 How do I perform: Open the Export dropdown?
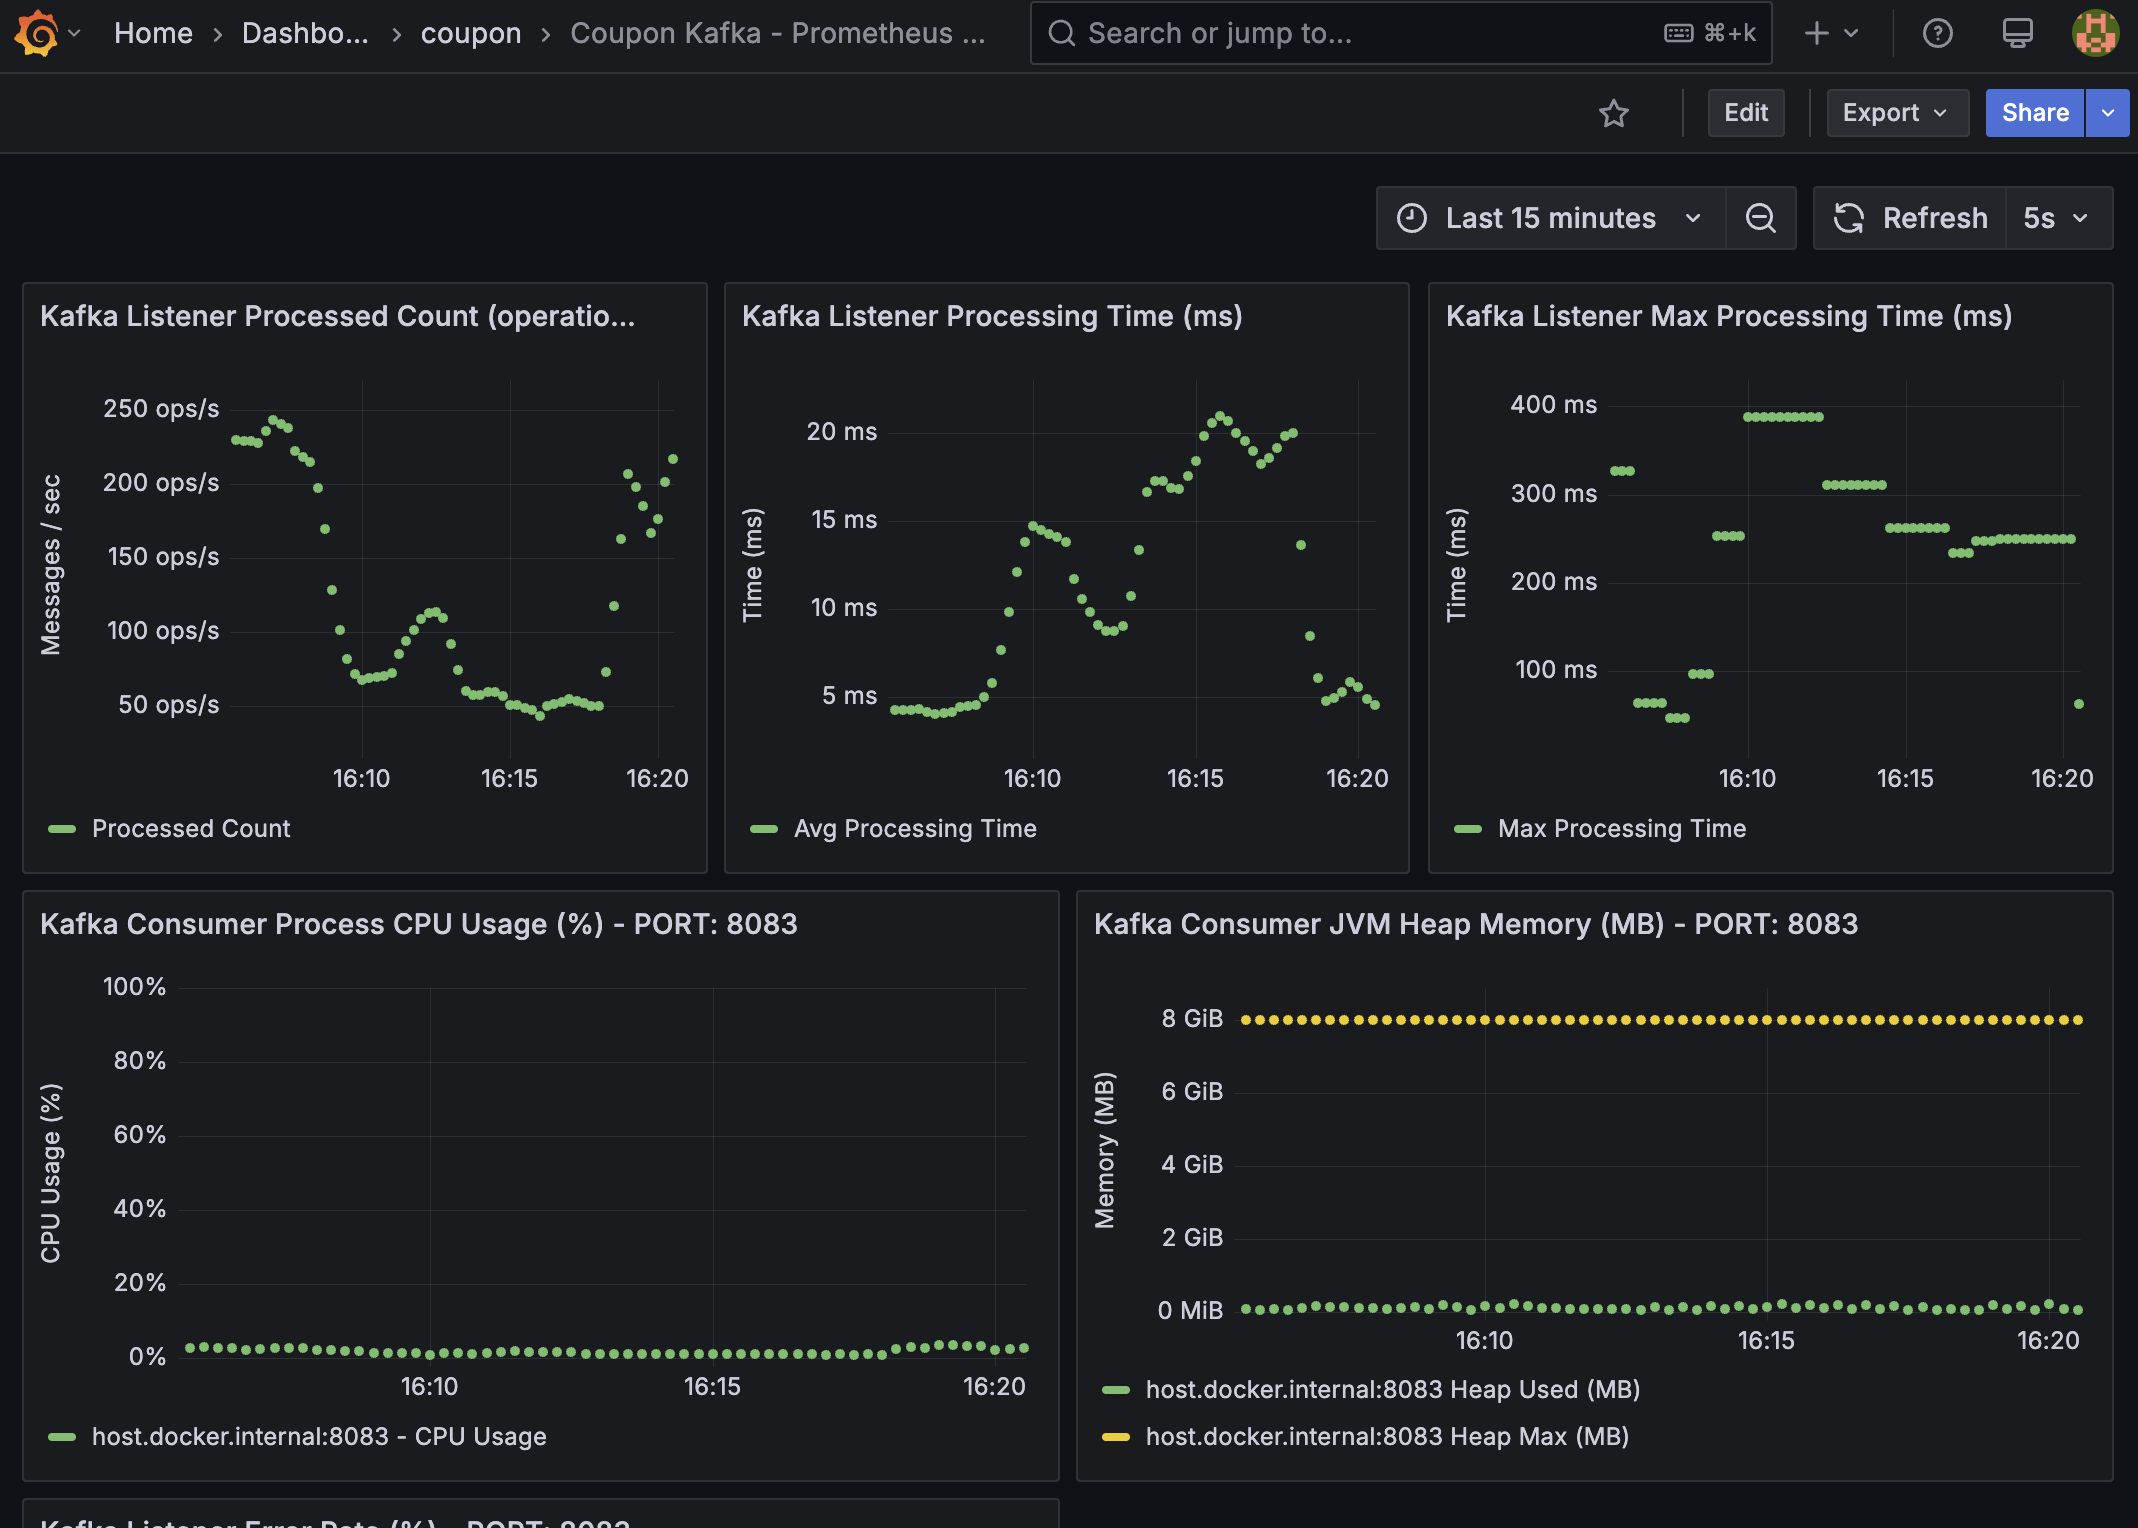(1897, 113)
